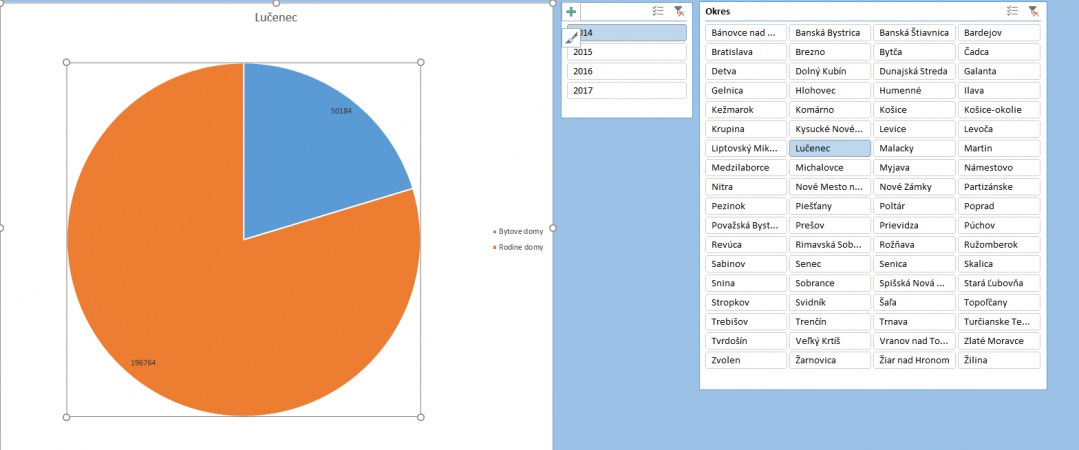
Task: Select Veľký Krtíš in the slicer
Action: [x=830, y=341]
